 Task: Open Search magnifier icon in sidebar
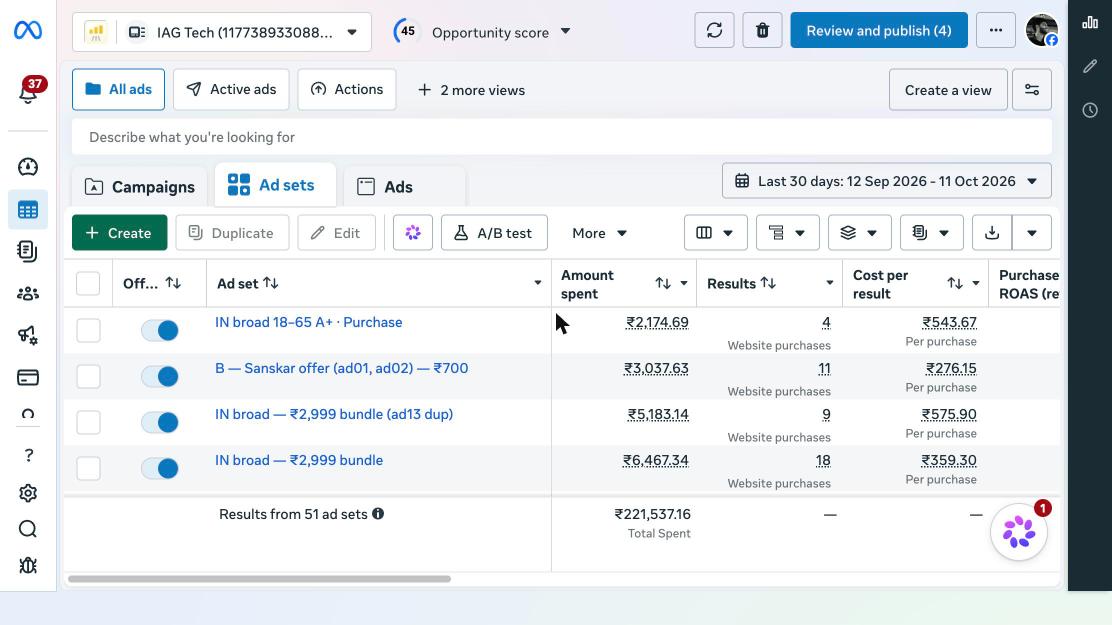(28, 529)
